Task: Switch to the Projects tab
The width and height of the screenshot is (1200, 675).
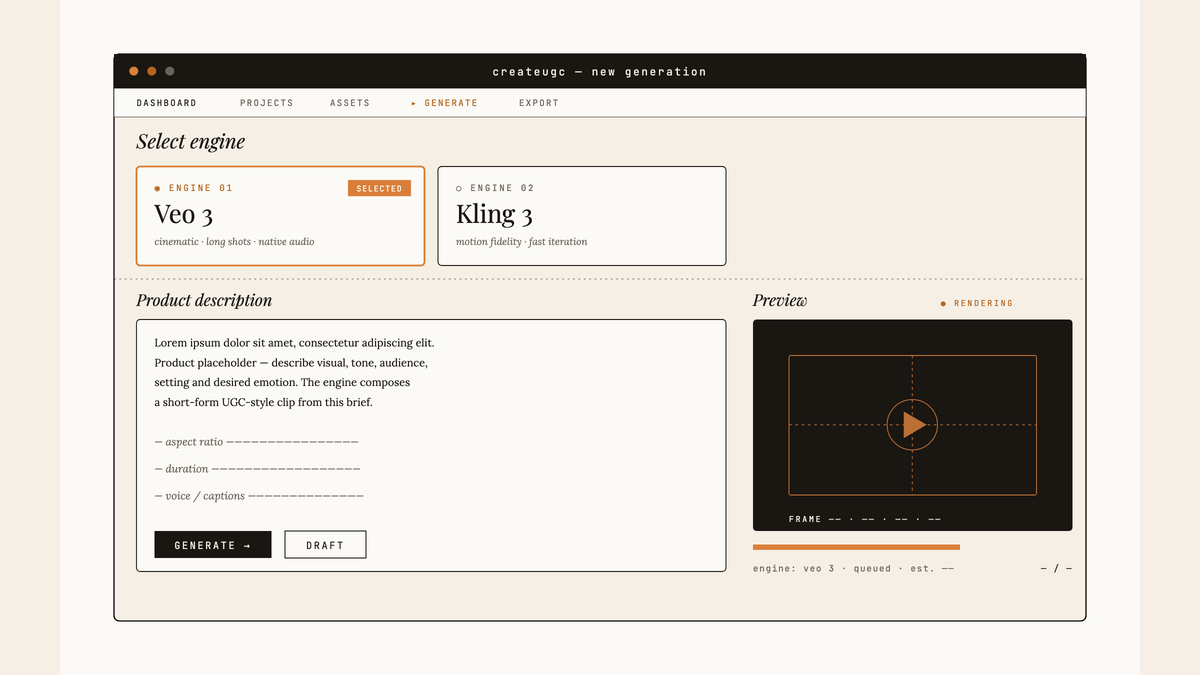Action: (x=267, y=103)
